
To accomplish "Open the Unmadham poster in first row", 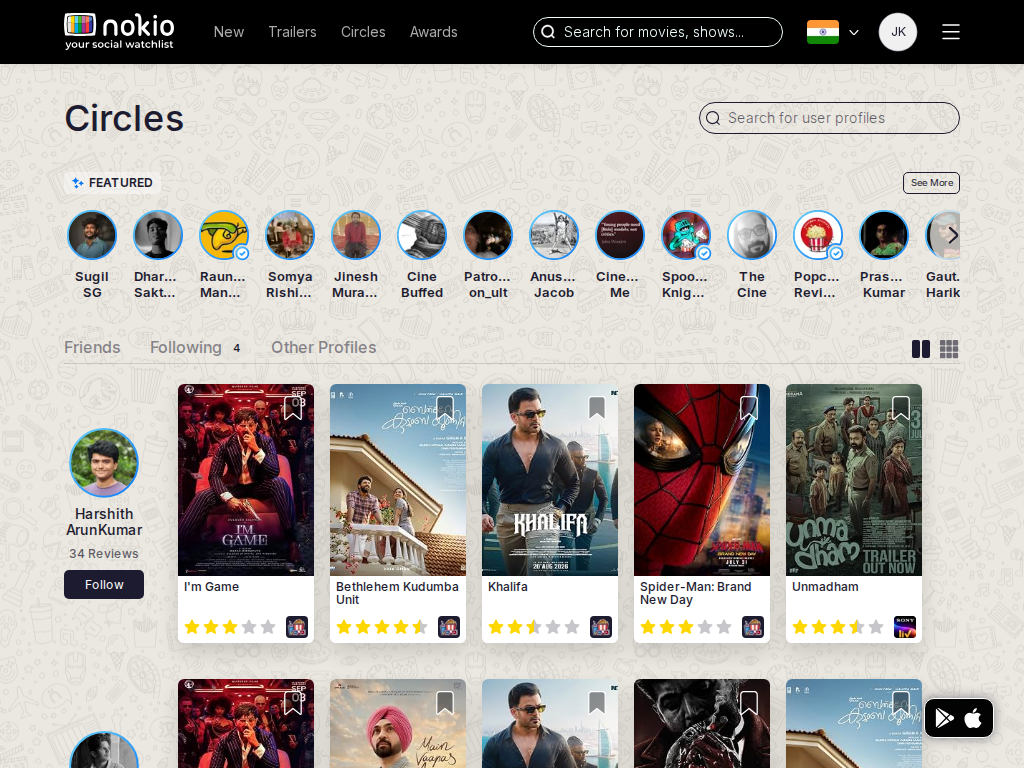I will 854,480.
